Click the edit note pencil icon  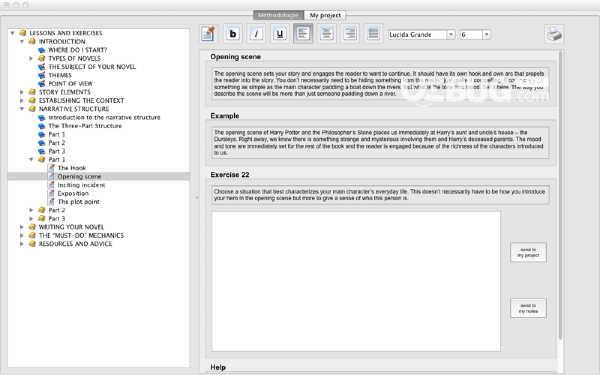point(209,34)
